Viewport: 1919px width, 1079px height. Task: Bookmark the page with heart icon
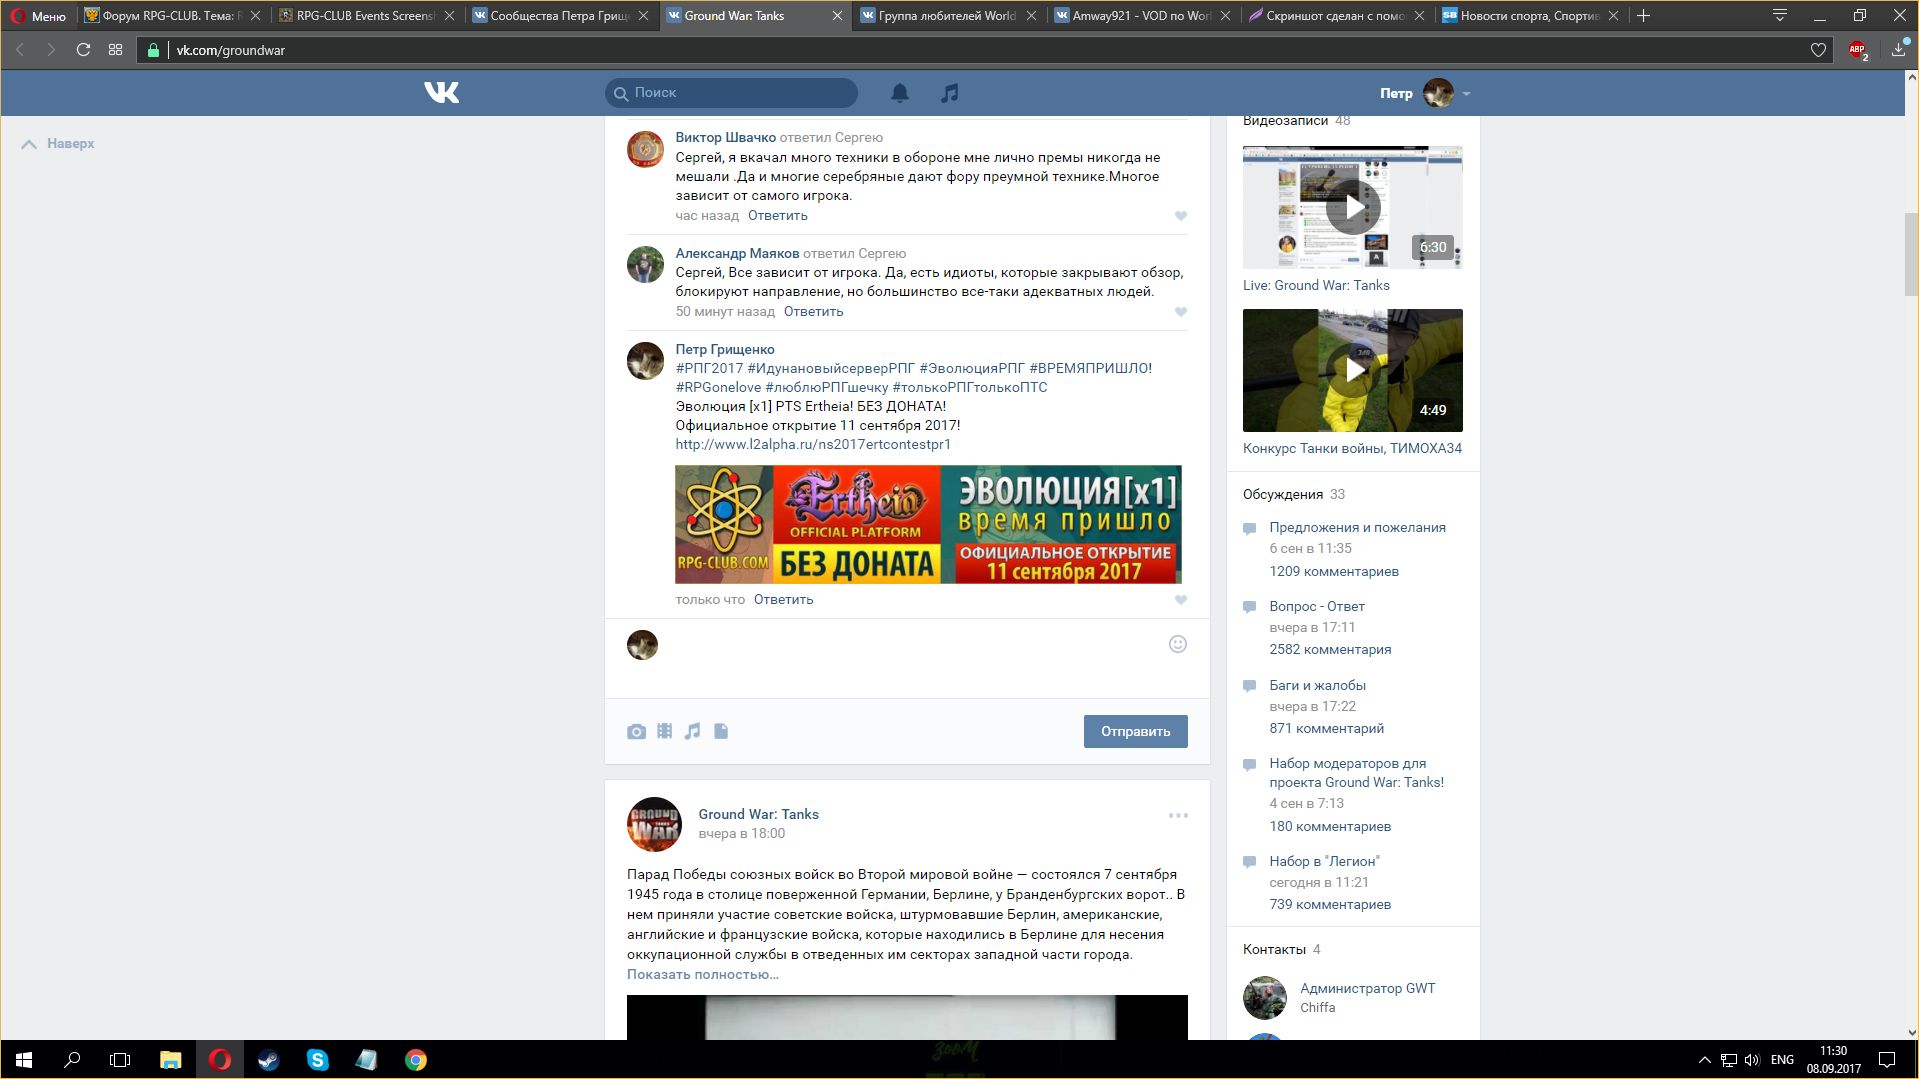point(1818,50)
